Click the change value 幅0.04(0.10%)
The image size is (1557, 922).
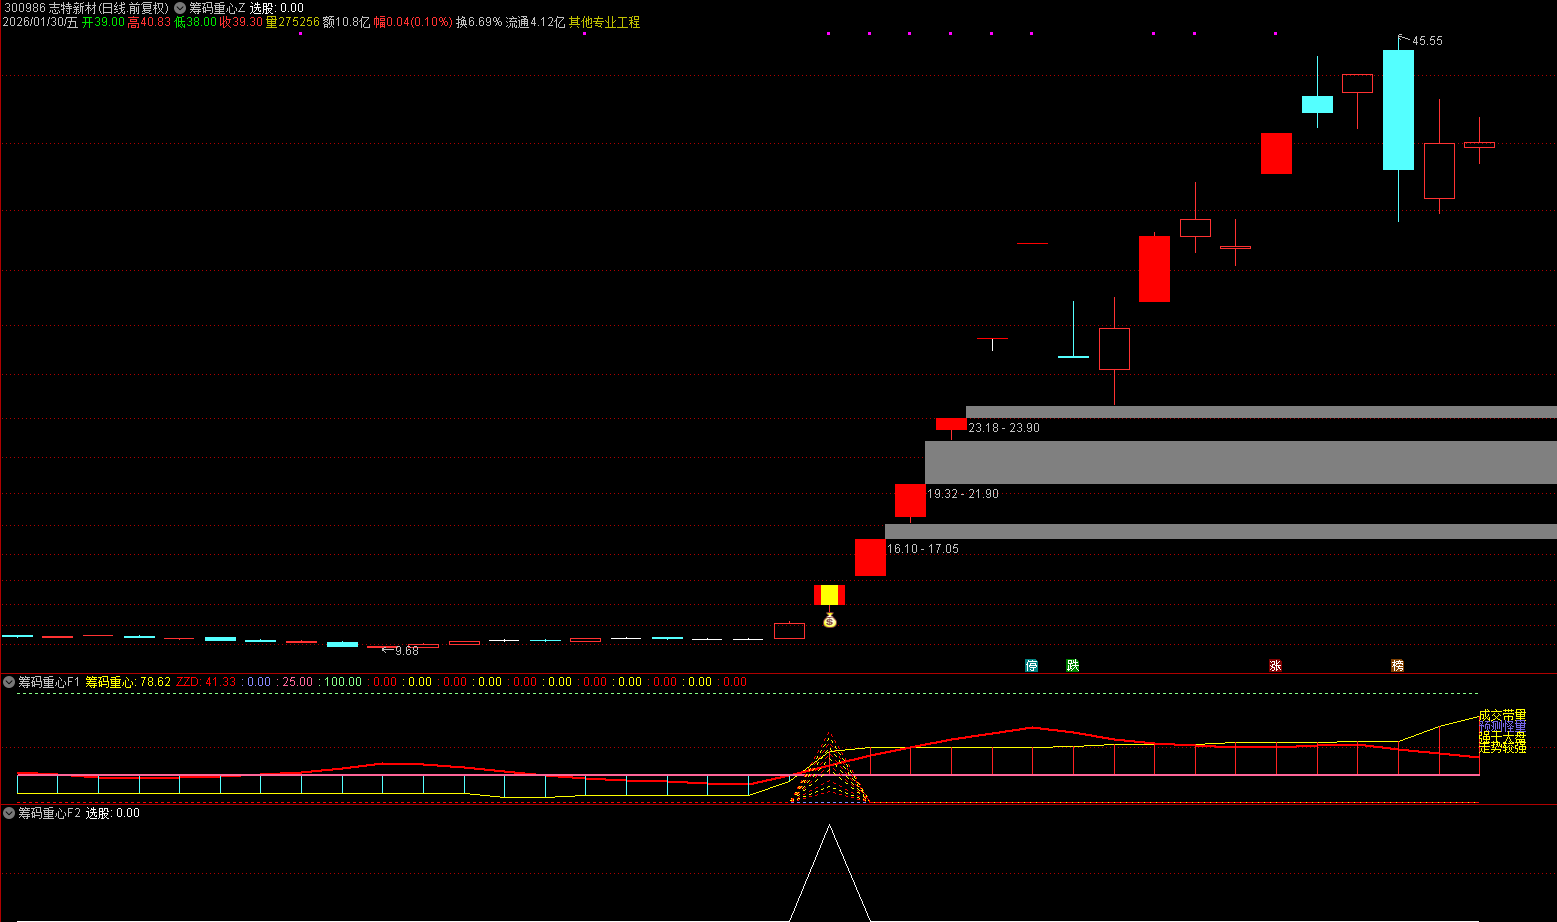click(413, 22)
